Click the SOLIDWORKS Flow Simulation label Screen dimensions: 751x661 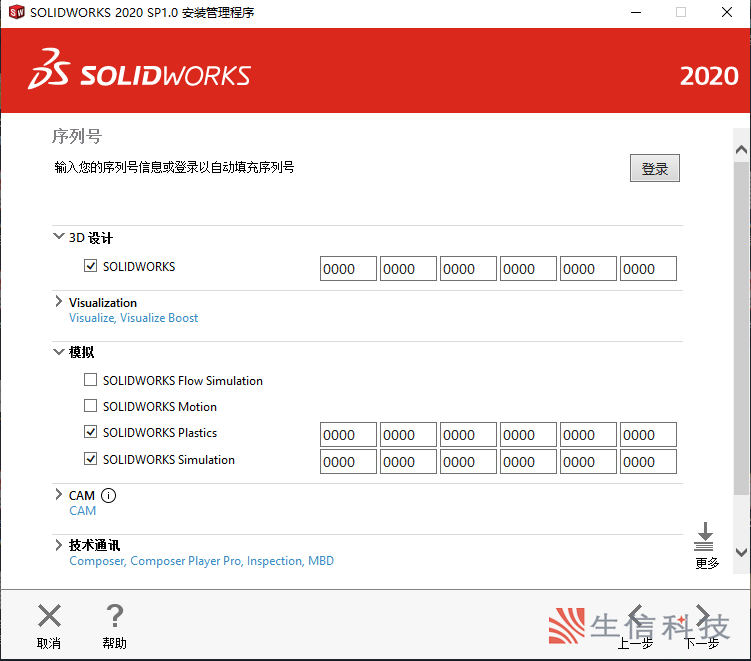[182, 381]
